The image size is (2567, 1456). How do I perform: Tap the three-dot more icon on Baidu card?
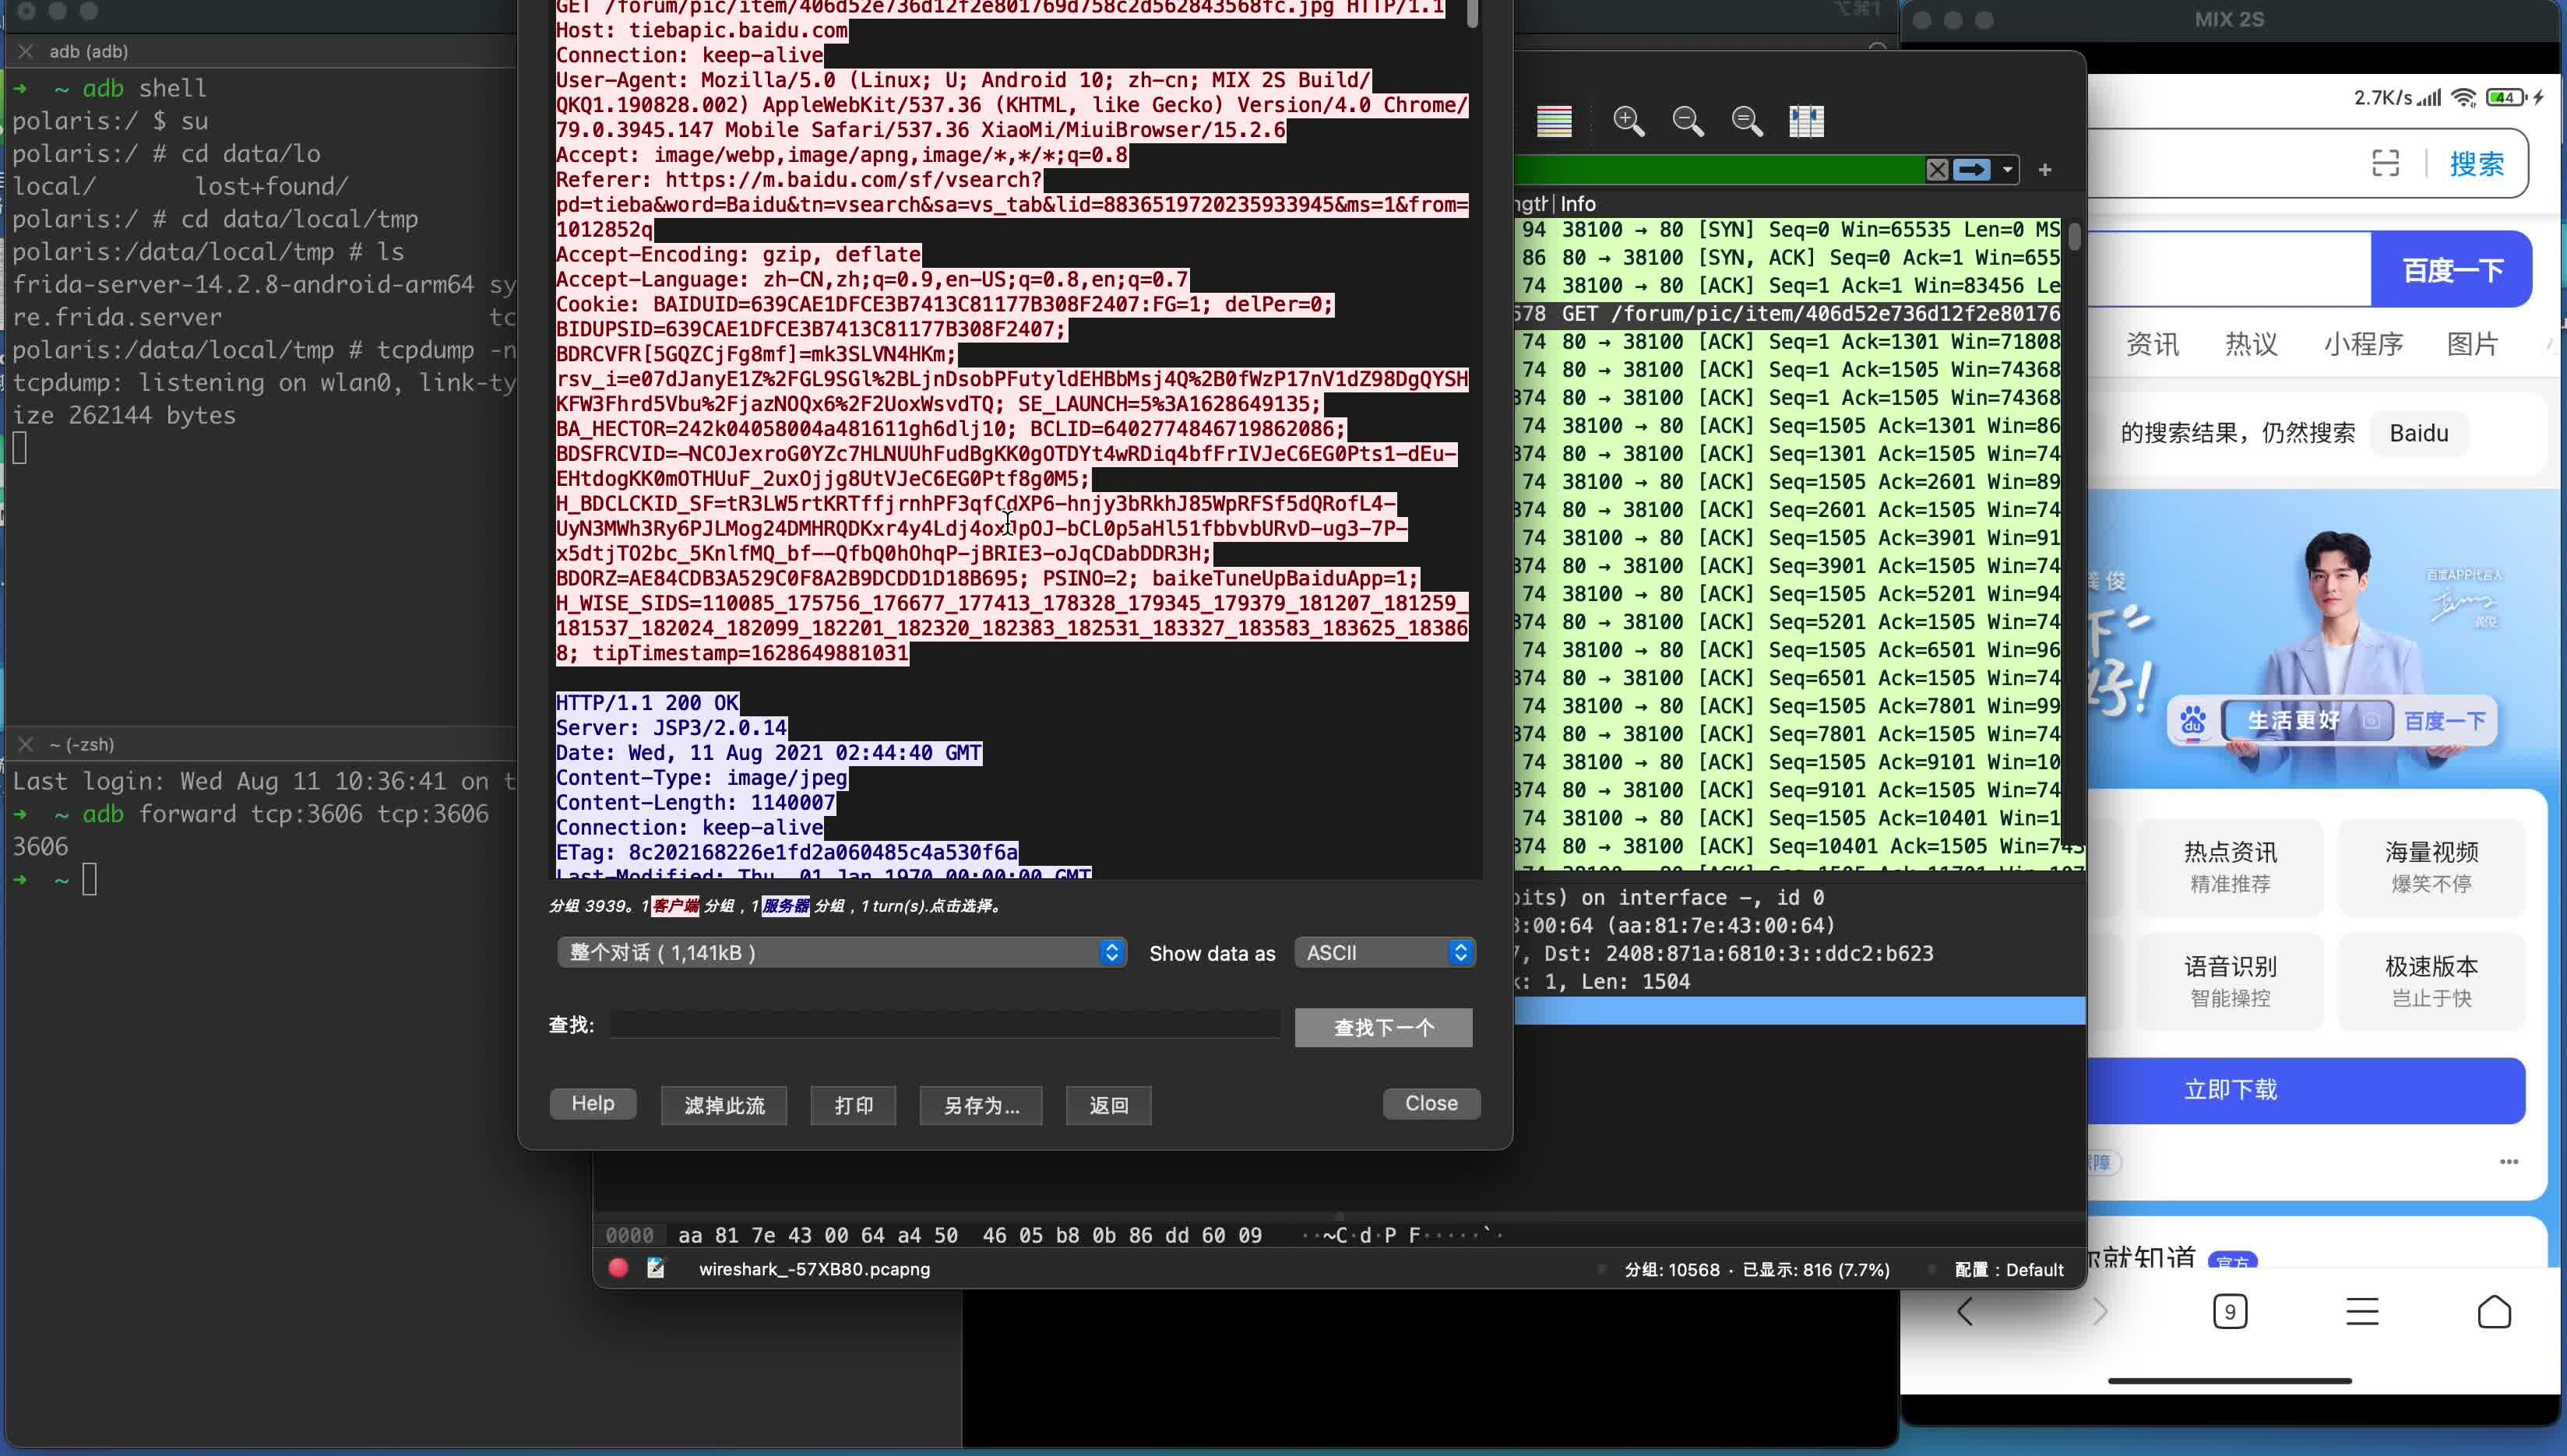pos(2509,1161)
